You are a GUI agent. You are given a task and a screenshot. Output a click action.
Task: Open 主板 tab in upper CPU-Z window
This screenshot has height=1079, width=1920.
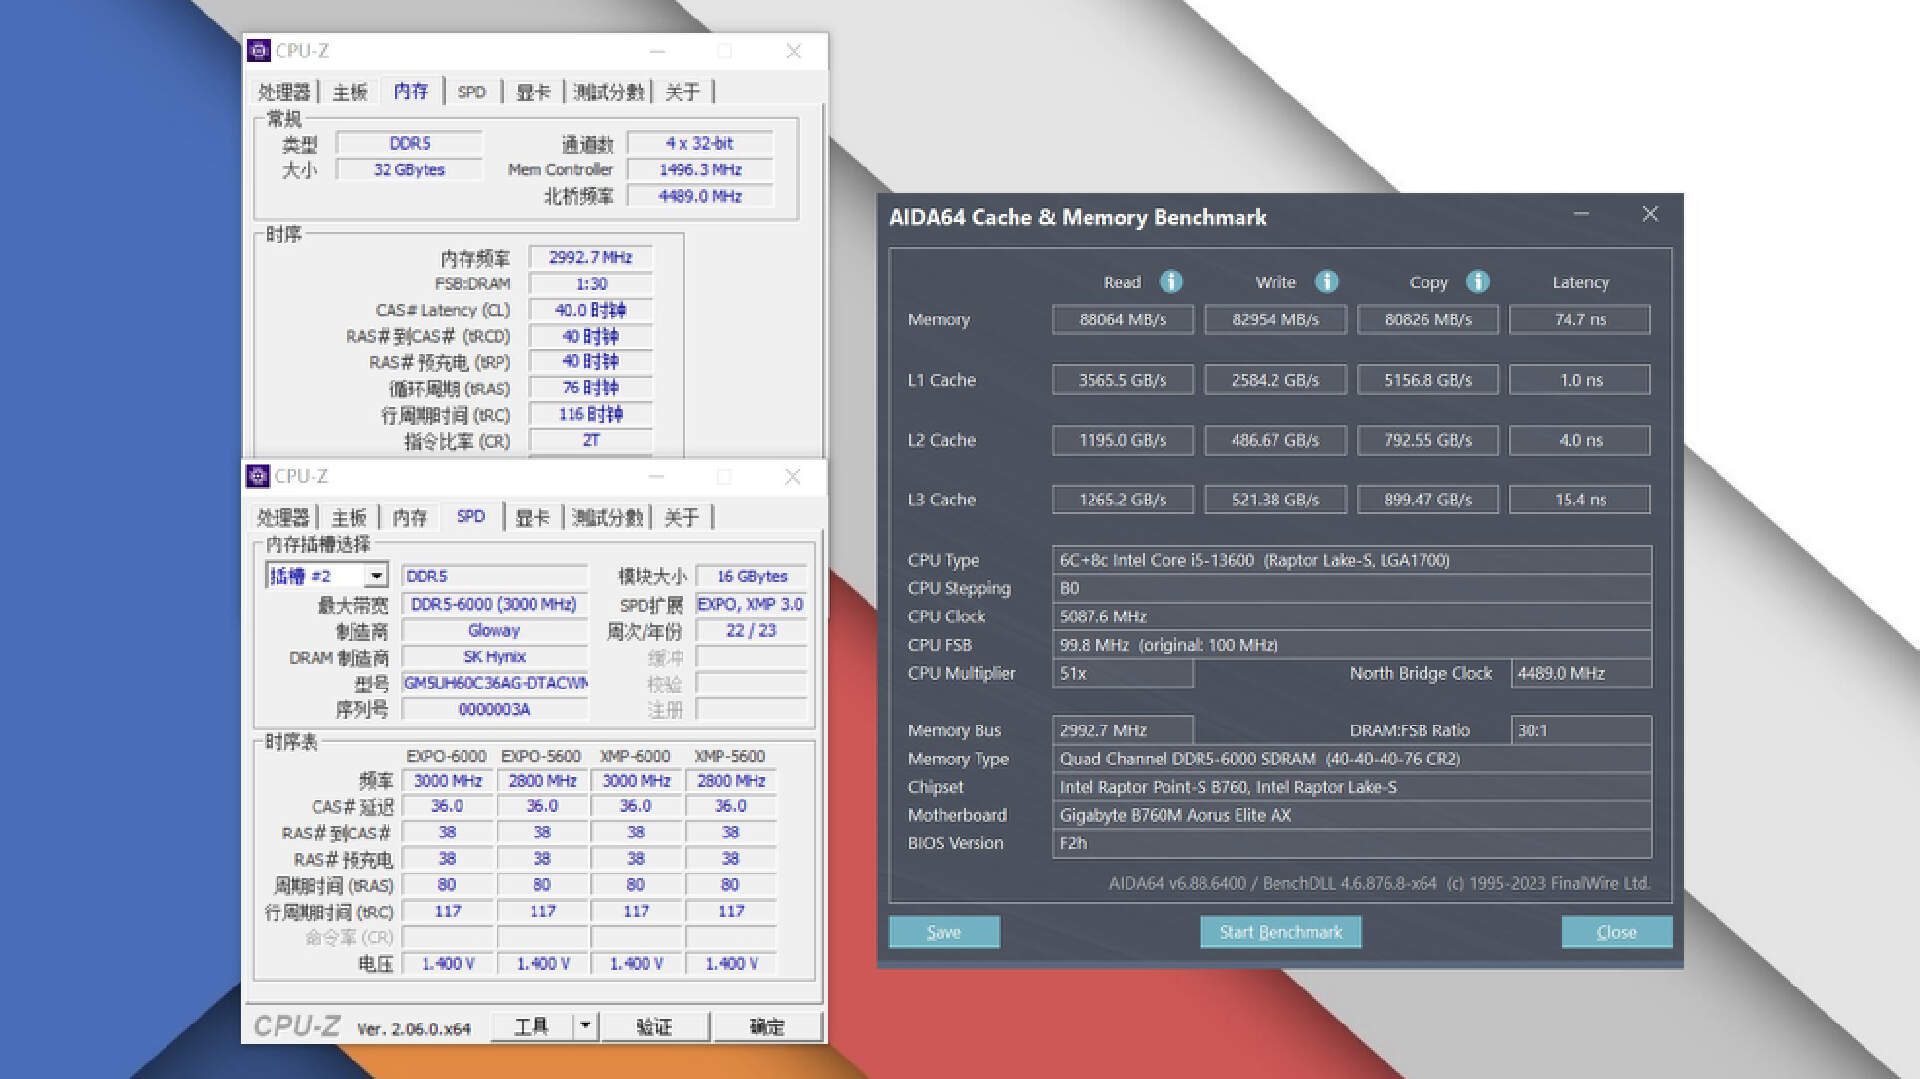tap(350, 92)
